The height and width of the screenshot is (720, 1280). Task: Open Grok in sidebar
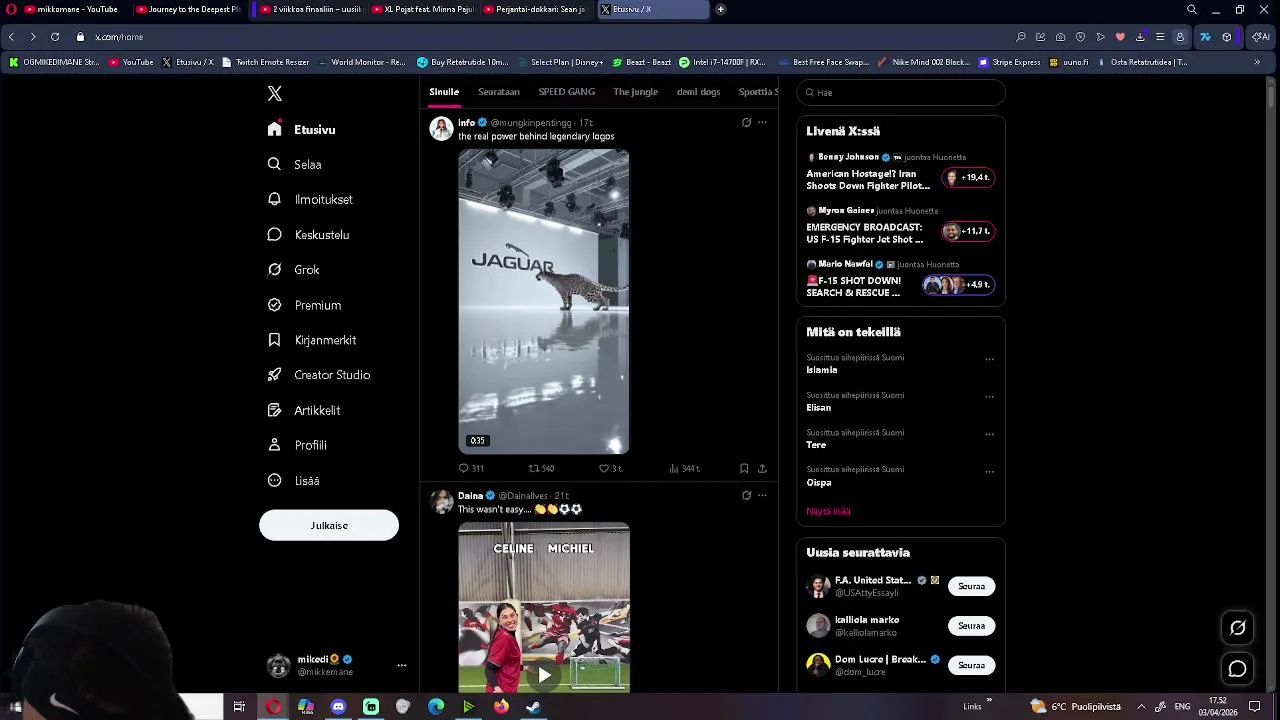tap(294, 270)
